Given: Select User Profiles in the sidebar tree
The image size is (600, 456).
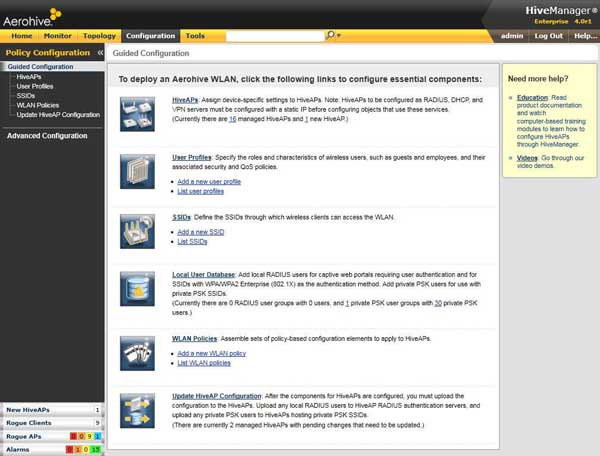Looking at the screenshot, I should point(35,86).
